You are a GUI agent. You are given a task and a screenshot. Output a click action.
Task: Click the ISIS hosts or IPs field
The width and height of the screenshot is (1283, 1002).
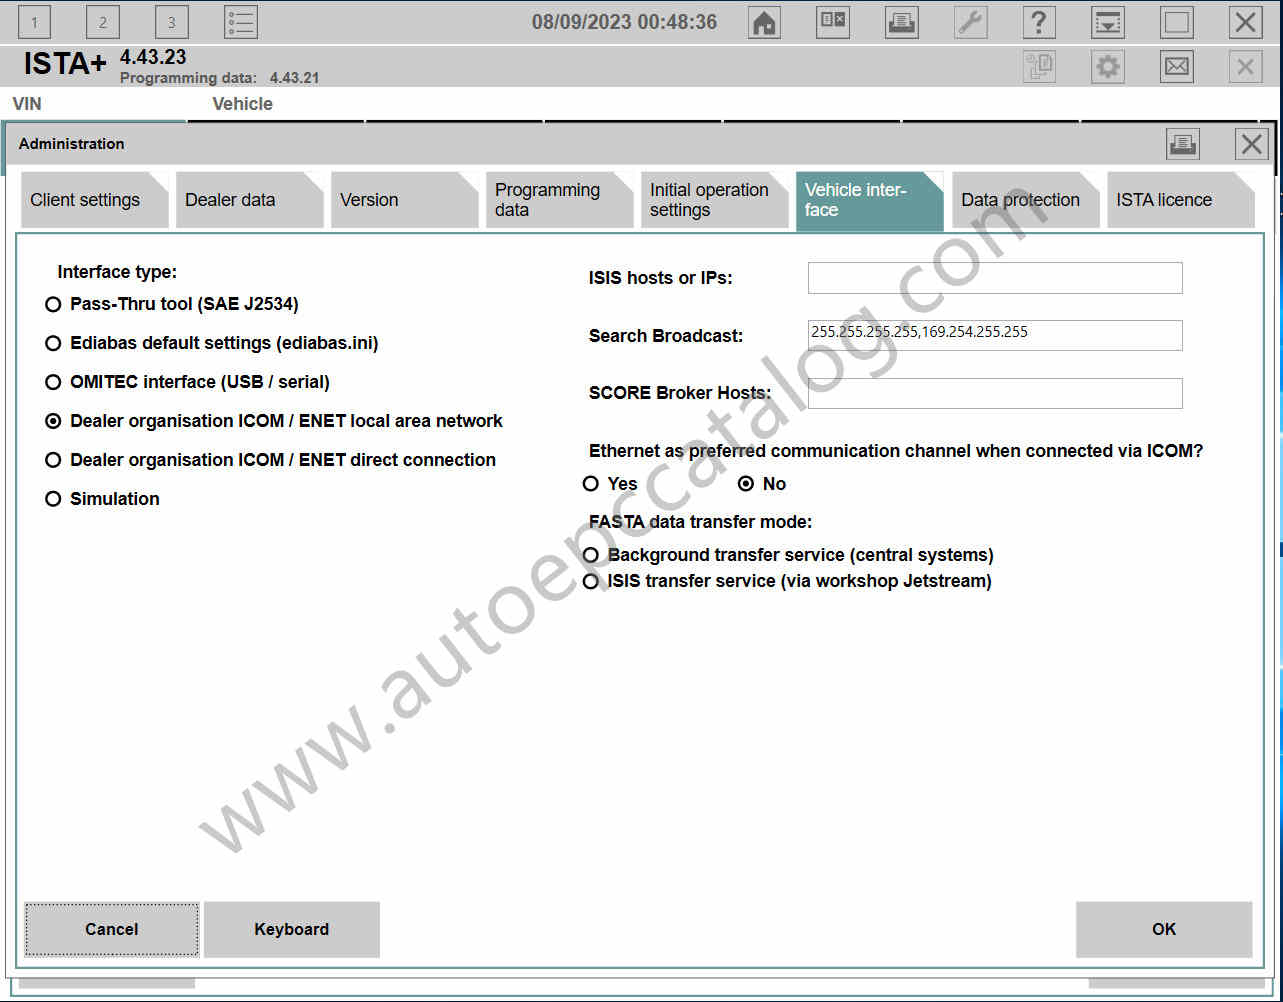coord(995,278)
